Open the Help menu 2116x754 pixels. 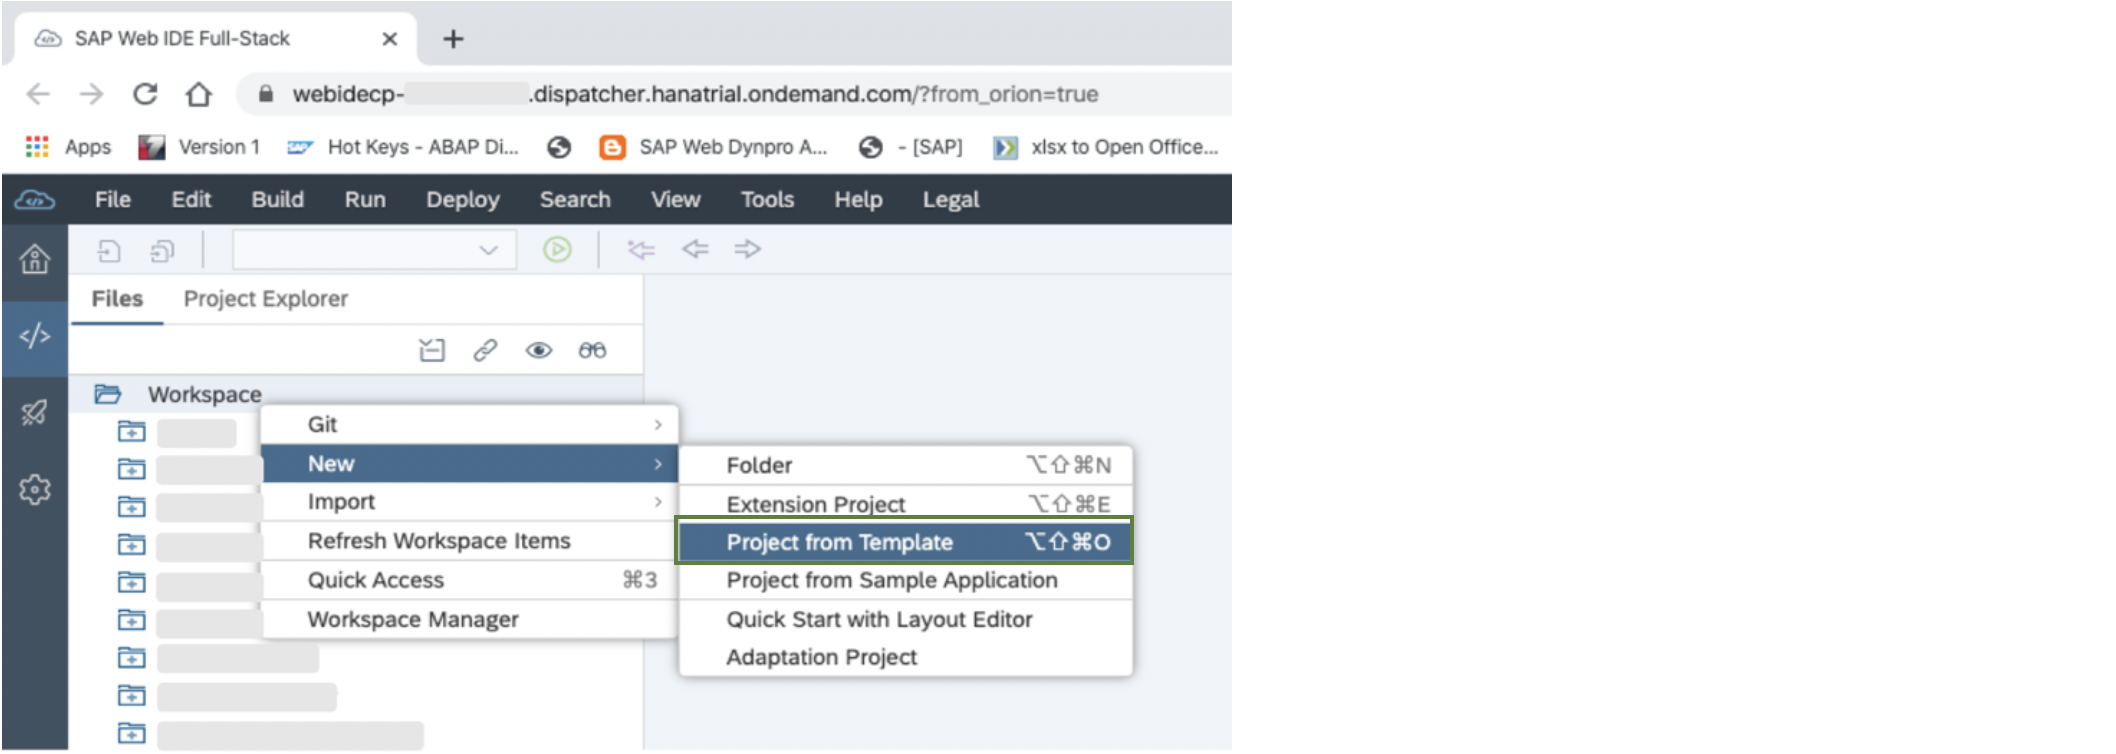(858, 200)
